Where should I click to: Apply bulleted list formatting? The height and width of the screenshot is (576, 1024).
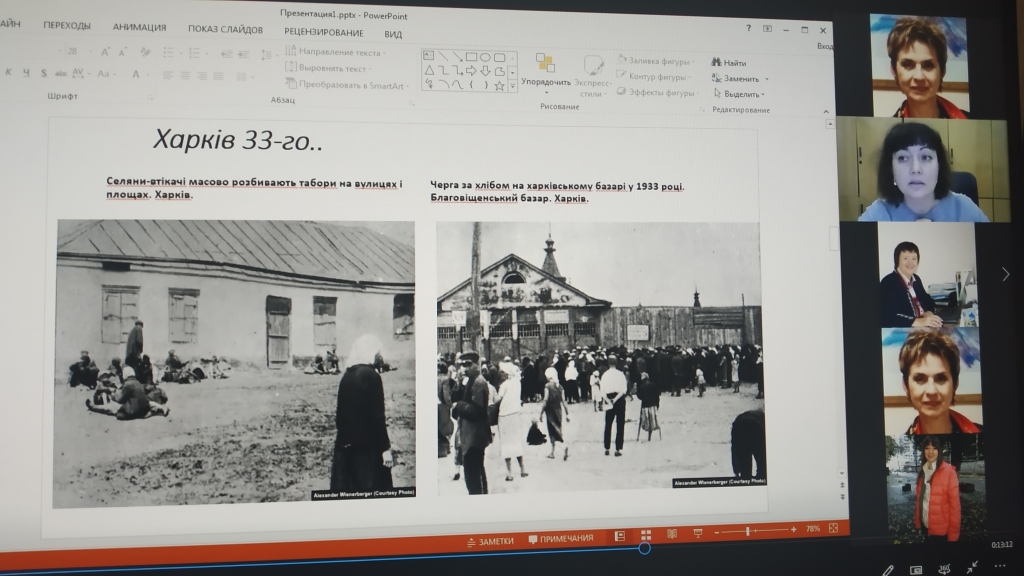[169, 53]
